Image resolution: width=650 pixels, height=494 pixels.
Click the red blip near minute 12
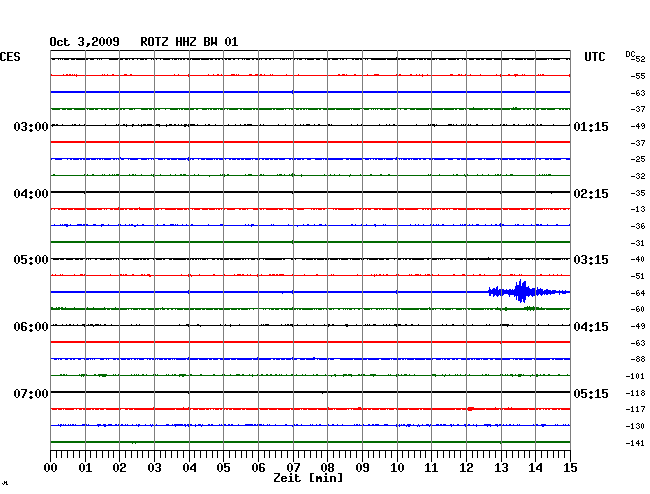(x=471, y=409)
